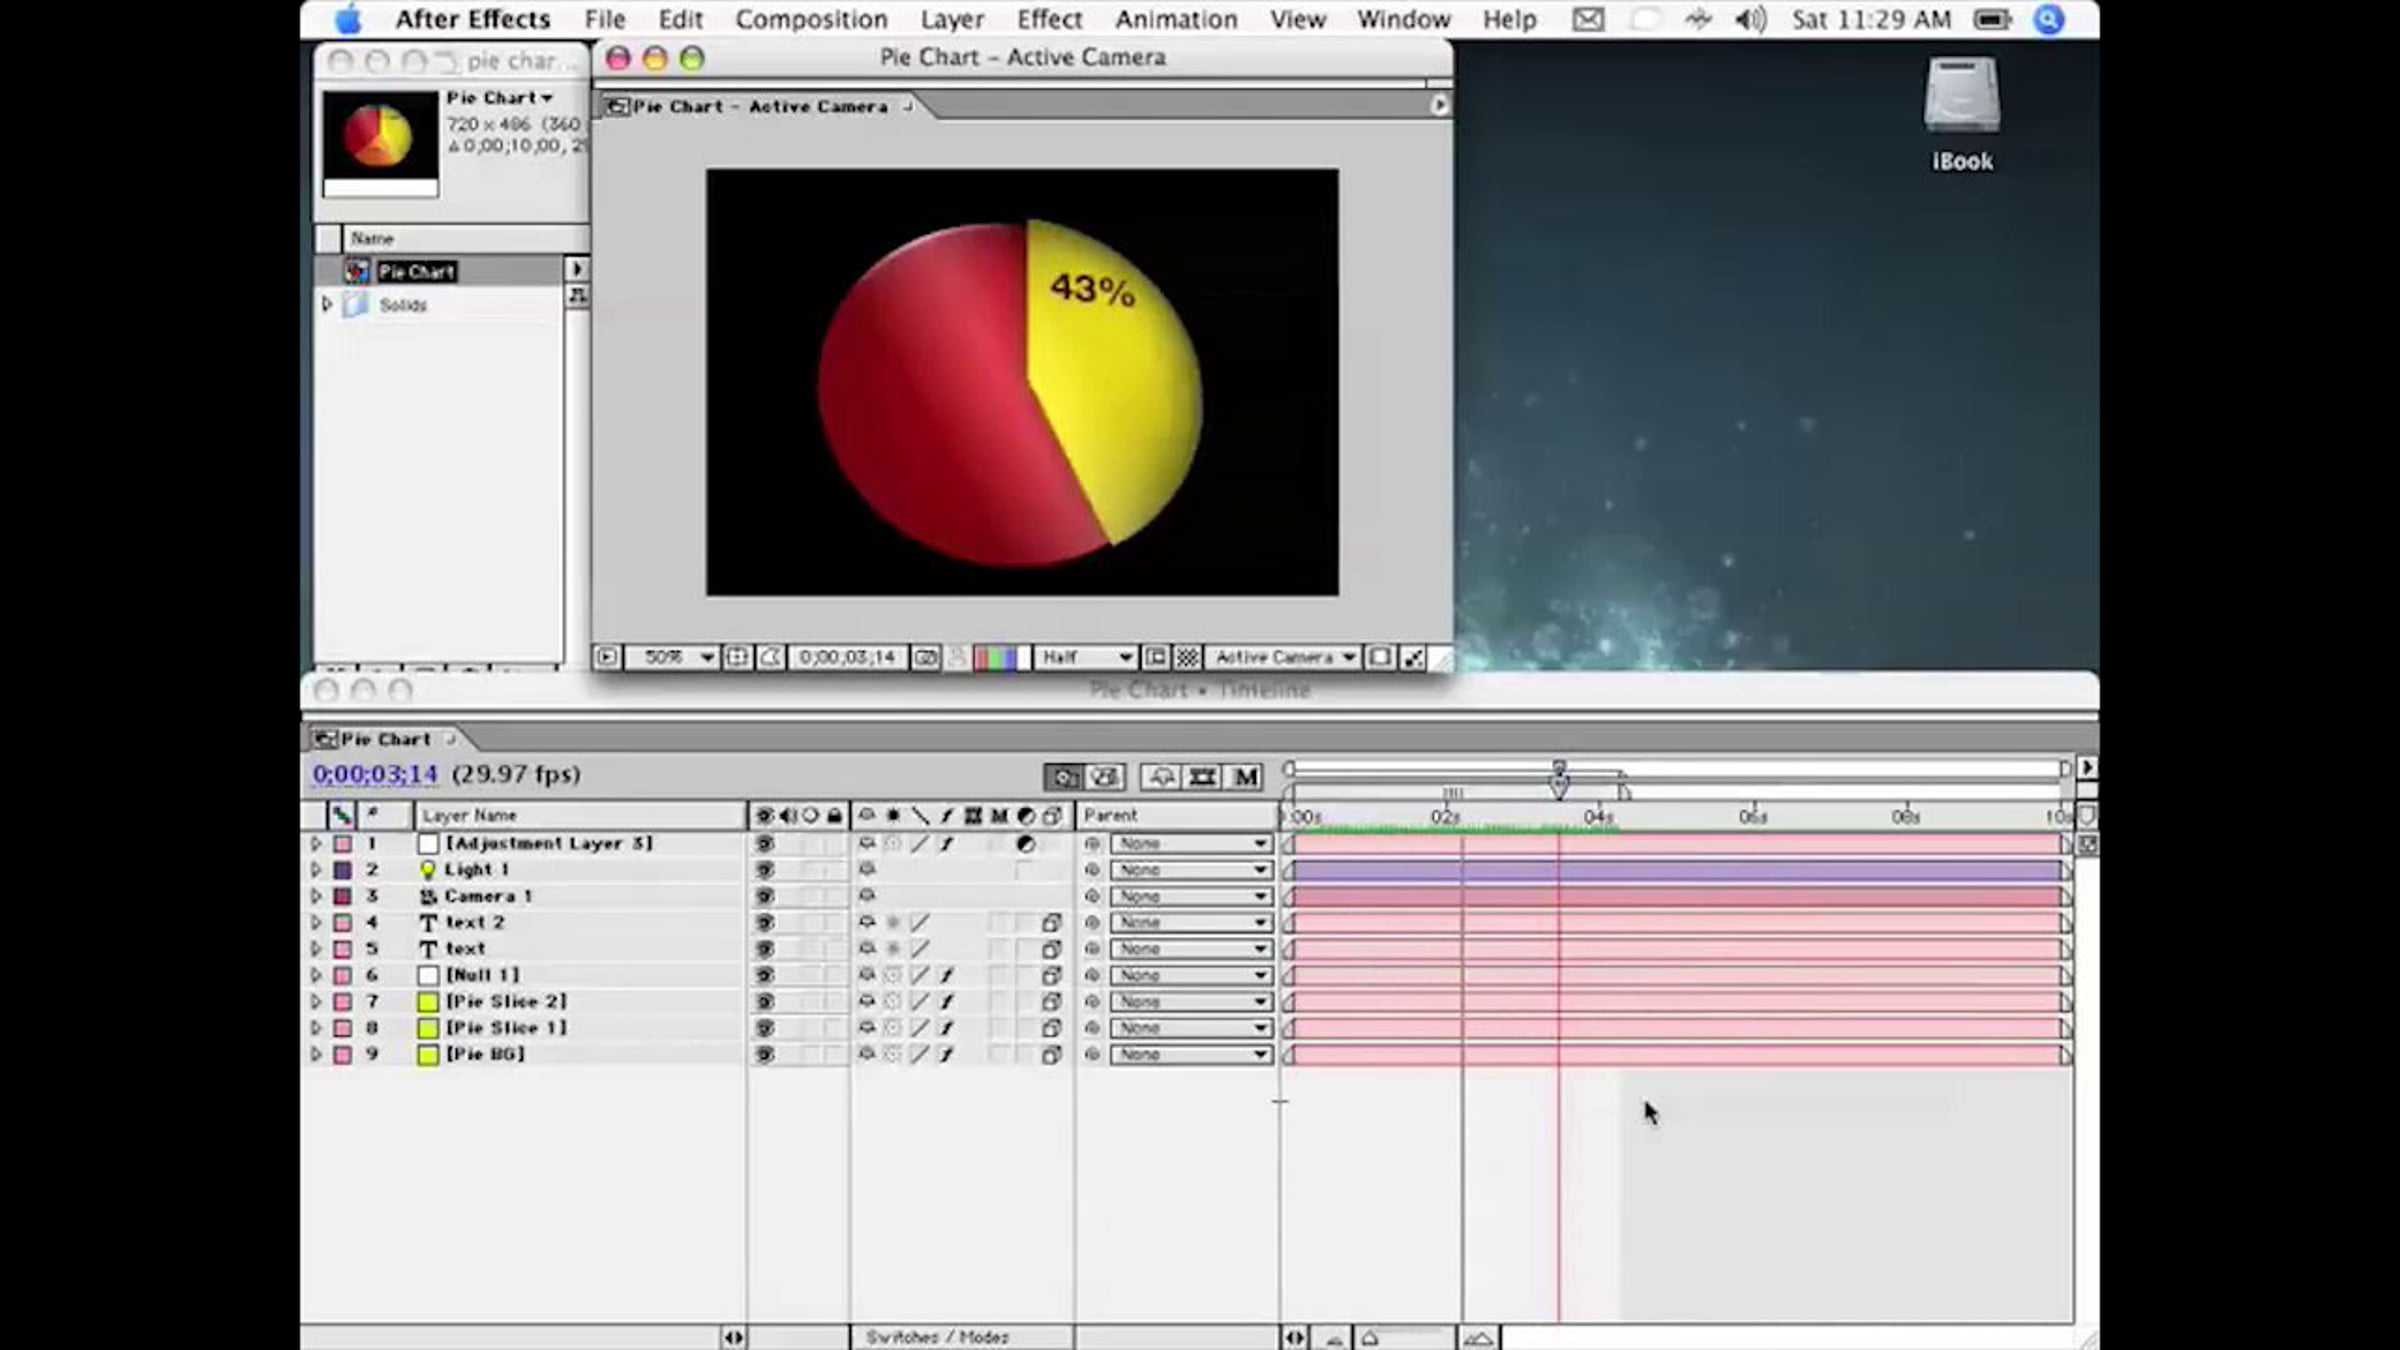The image size is (2400, 1350).
Task: Click the Motion Blur enable button (M)
Action: pos(1245,776)
